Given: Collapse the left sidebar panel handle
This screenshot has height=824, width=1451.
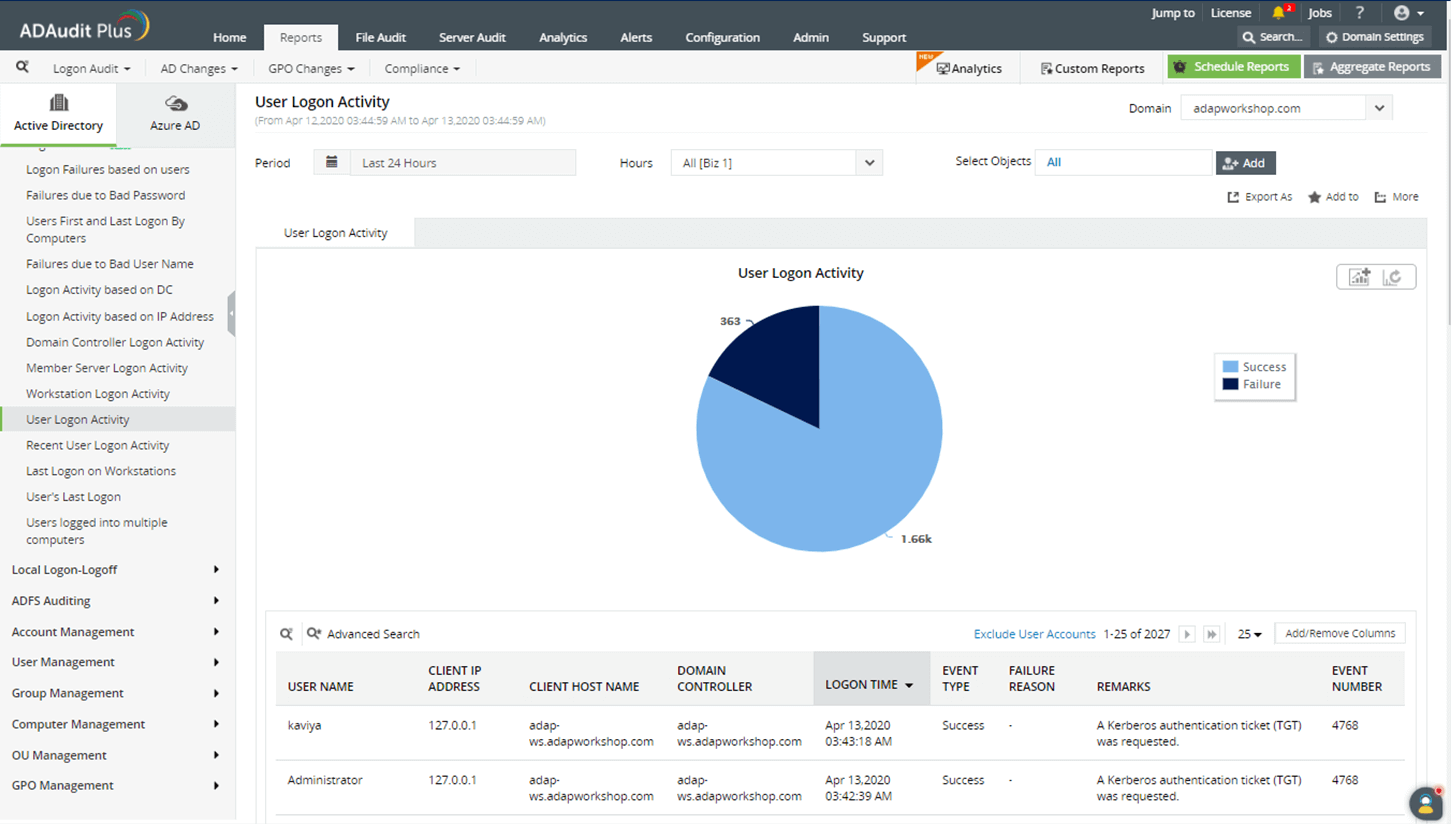Looking at the screenshot, I should coord(231,314).
